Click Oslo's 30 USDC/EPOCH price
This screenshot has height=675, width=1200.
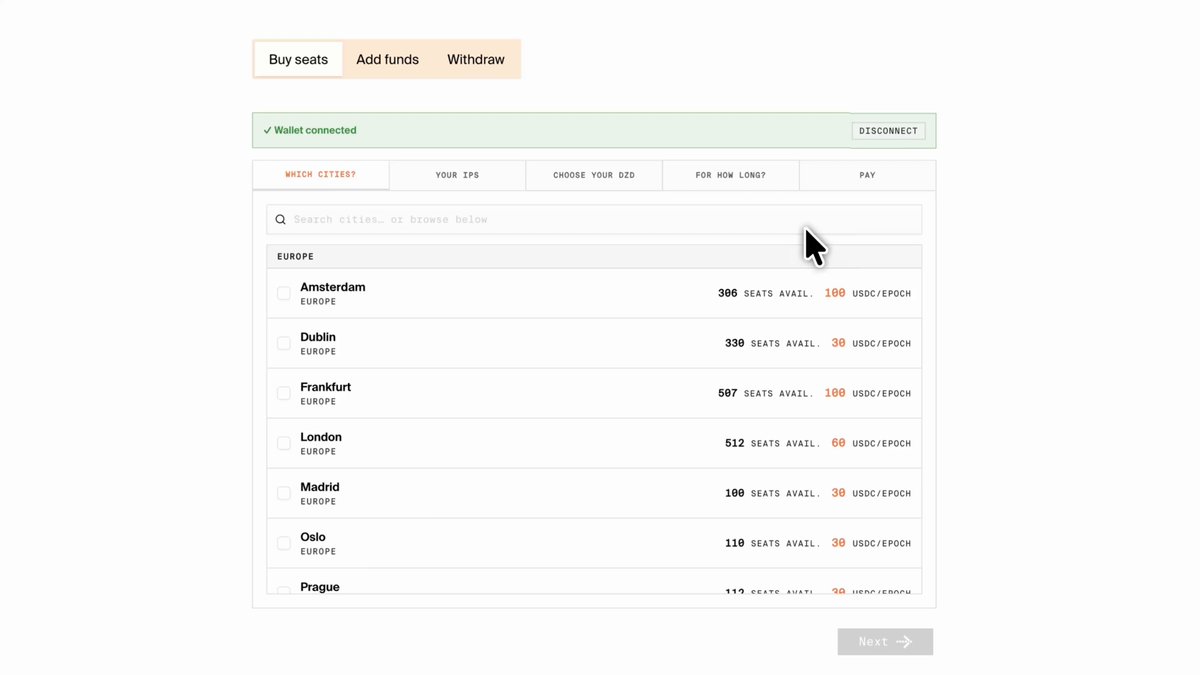pyautogui.click(x=871, y=544)
